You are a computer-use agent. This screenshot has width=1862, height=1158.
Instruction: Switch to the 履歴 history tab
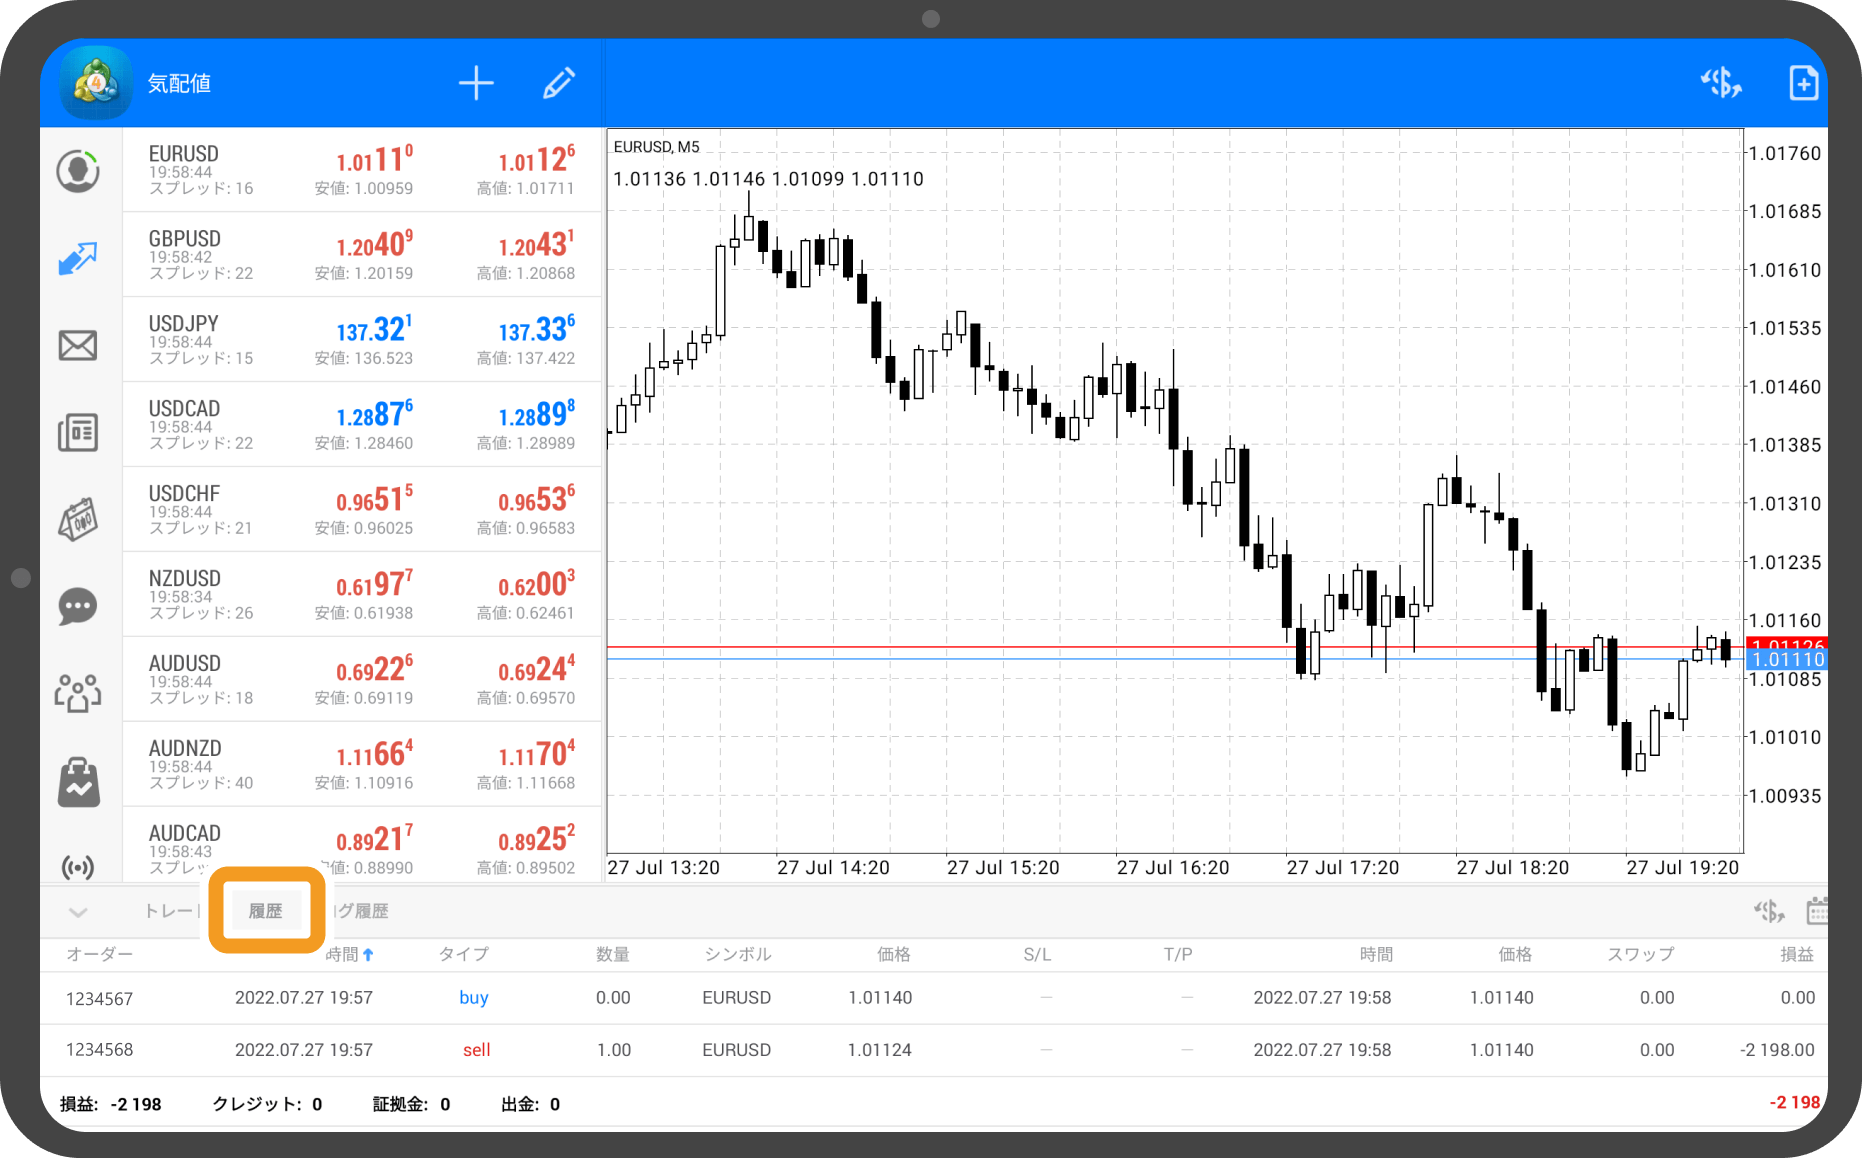[x=266, y=911]
